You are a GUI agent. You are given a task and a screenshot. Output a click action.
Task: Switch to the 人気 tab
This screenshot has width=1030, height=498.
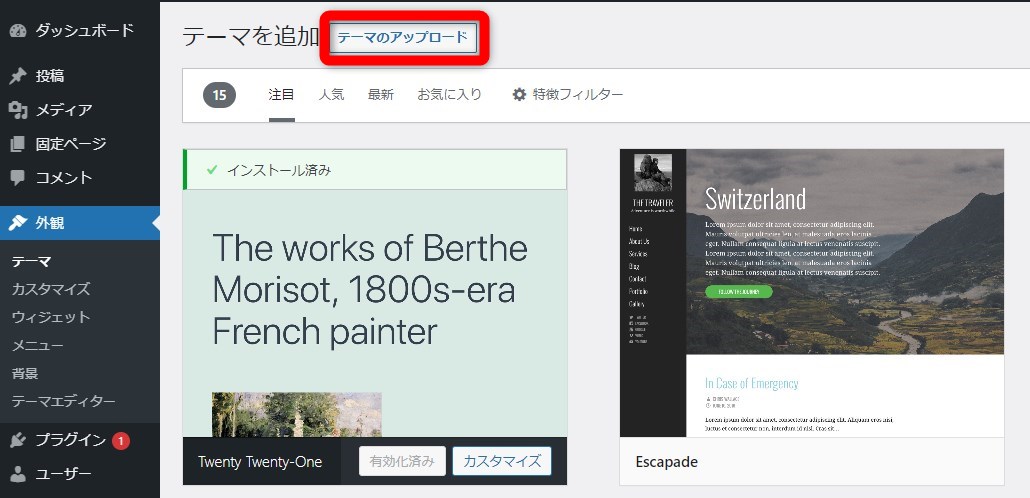click(x=331, y=95)
